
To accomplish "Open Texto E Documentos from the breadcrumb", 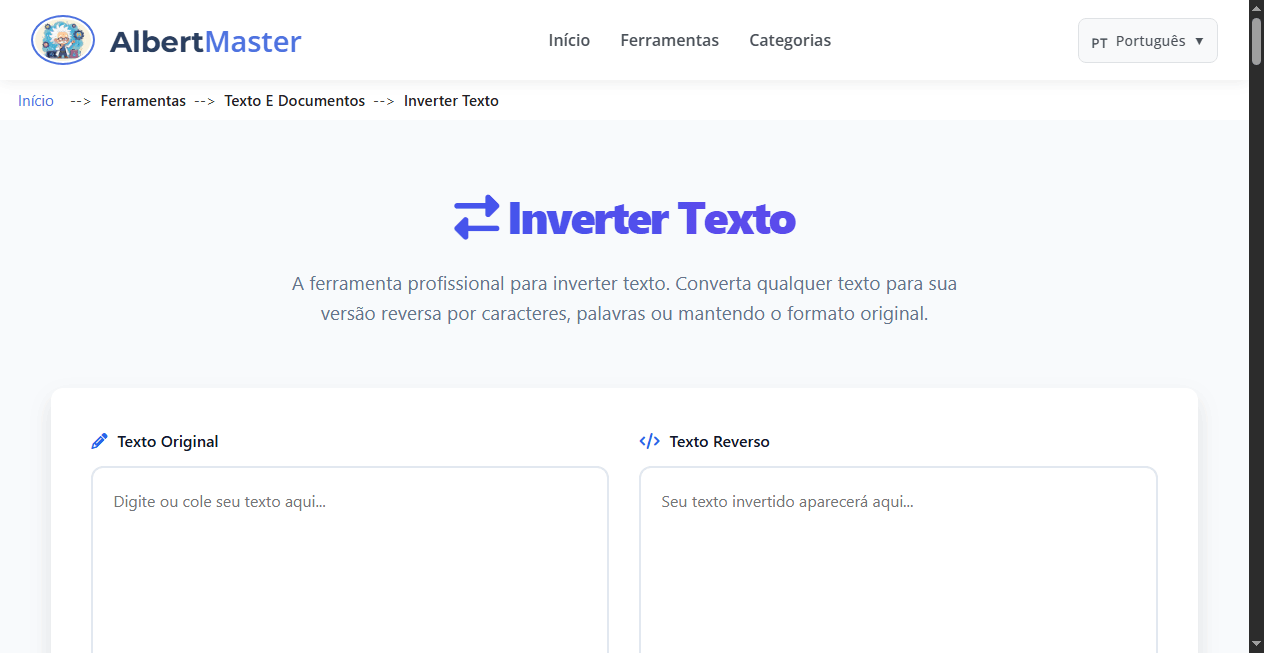I will (294, 100).
